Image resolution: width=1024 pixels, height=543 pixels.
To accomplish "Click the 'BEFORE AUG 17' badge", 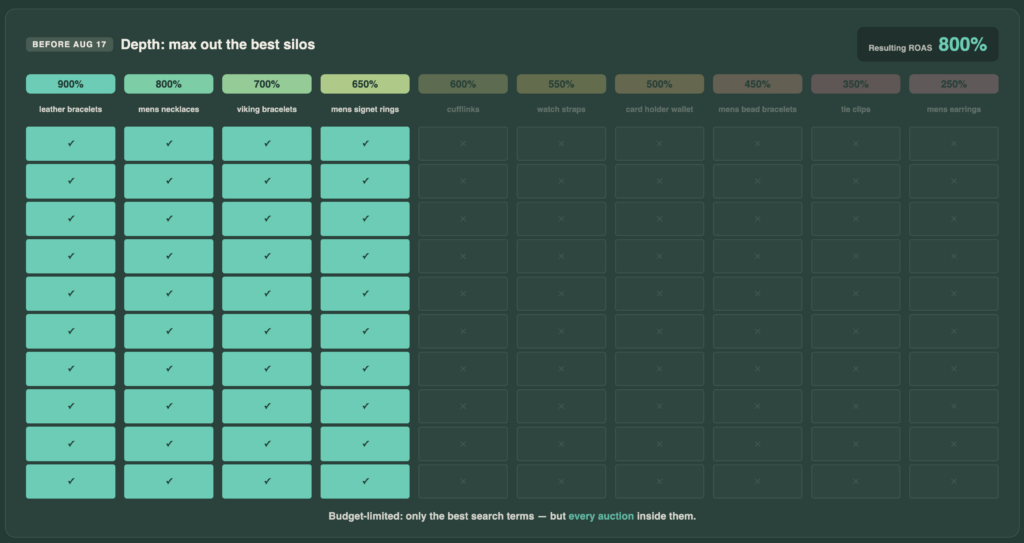I will [69, 44].
